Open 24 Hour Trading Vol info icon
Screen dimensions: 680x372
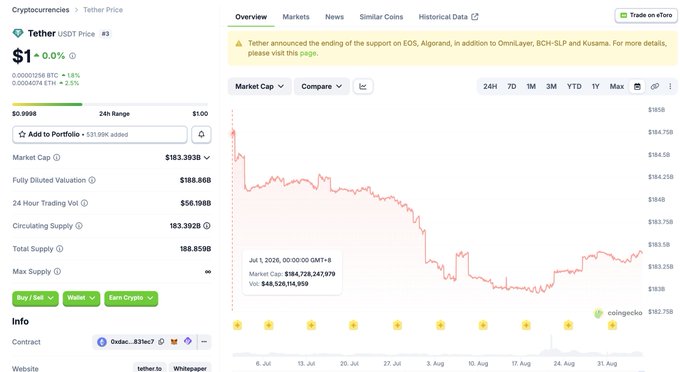(x=85, y=203)
